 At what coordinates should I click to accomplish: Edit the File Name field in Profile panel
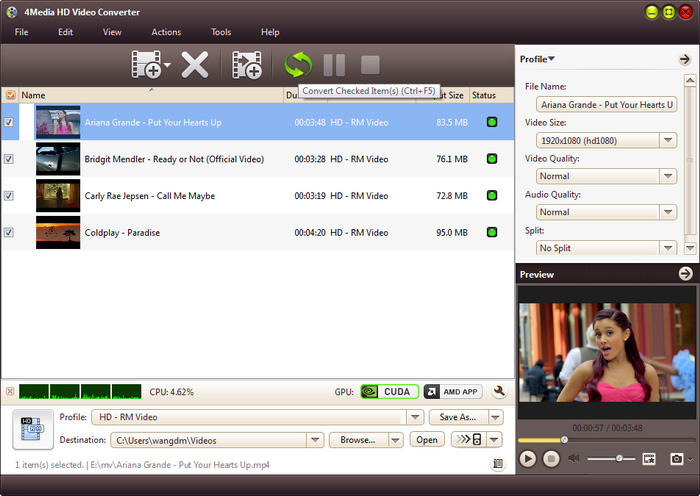[606, 104]
